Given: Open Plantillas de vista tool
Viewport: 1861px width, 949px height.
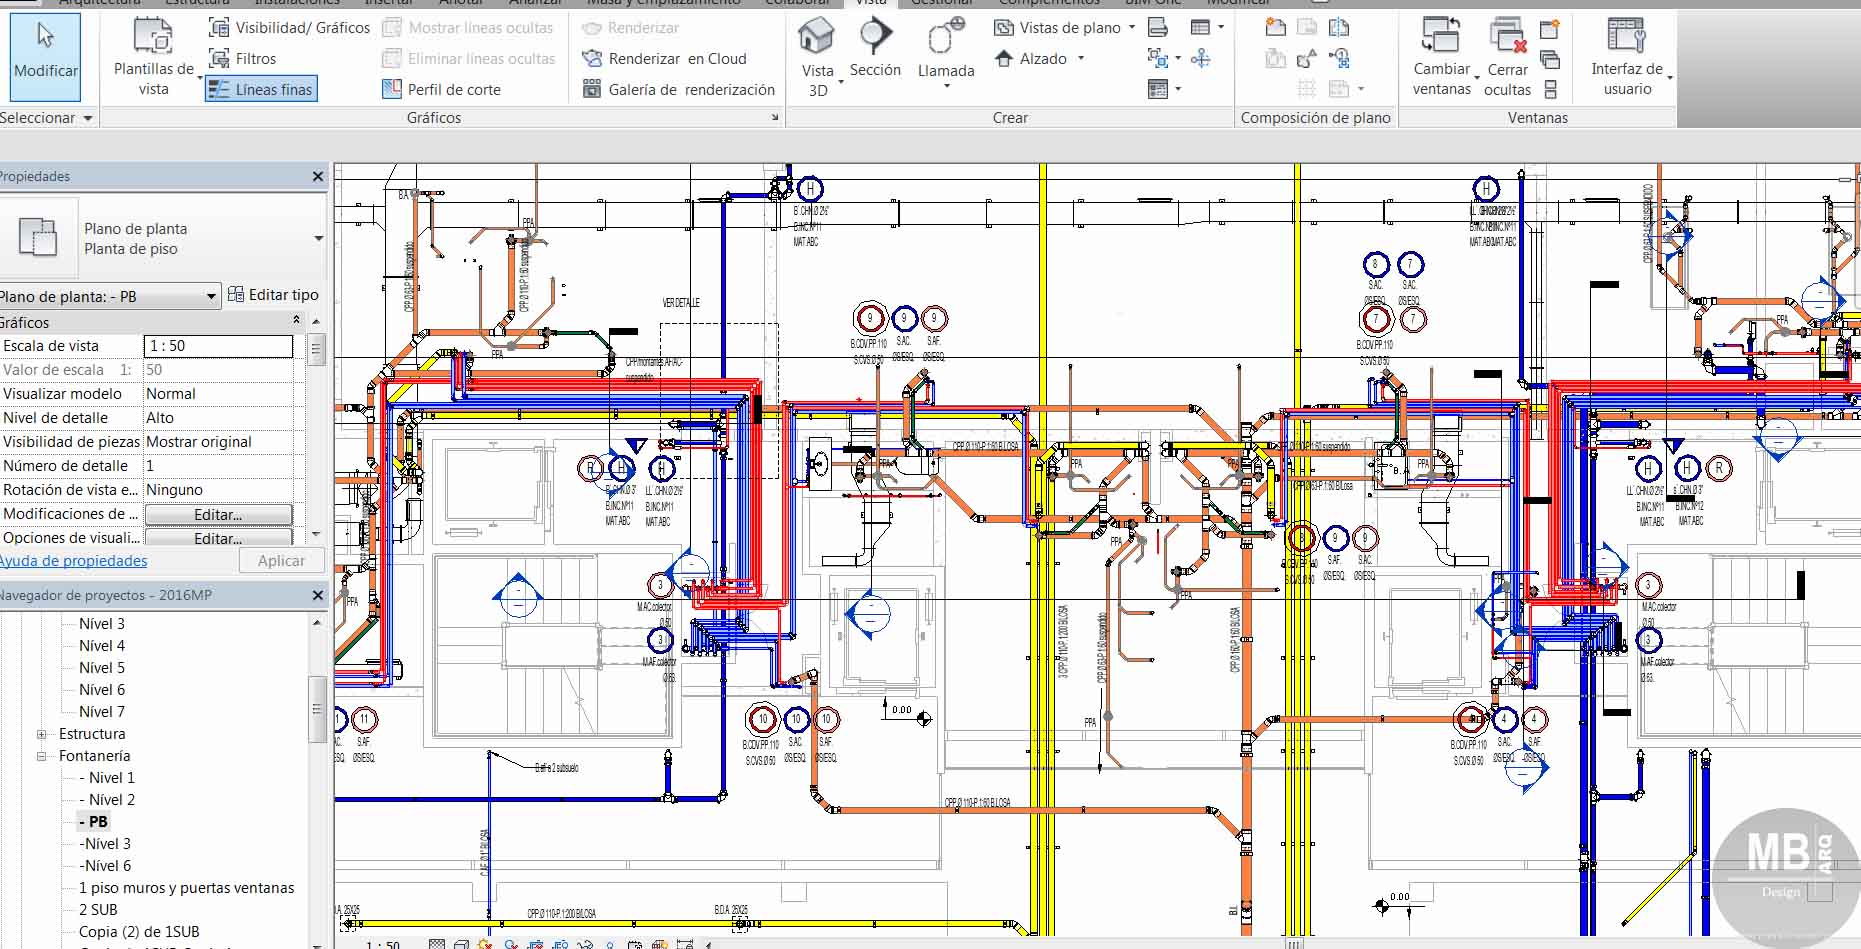Looking at the screenshot, I should [153, 58].
